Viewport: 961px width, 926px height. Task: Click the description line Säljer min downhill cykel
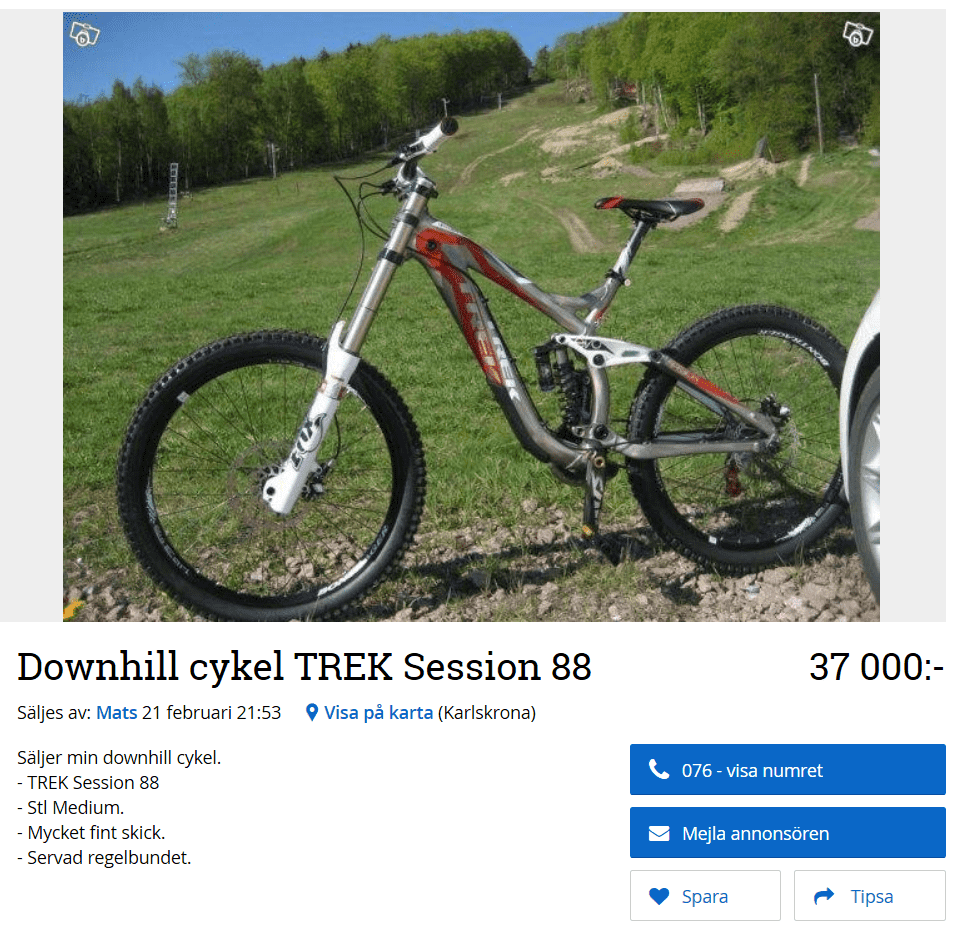119,757
